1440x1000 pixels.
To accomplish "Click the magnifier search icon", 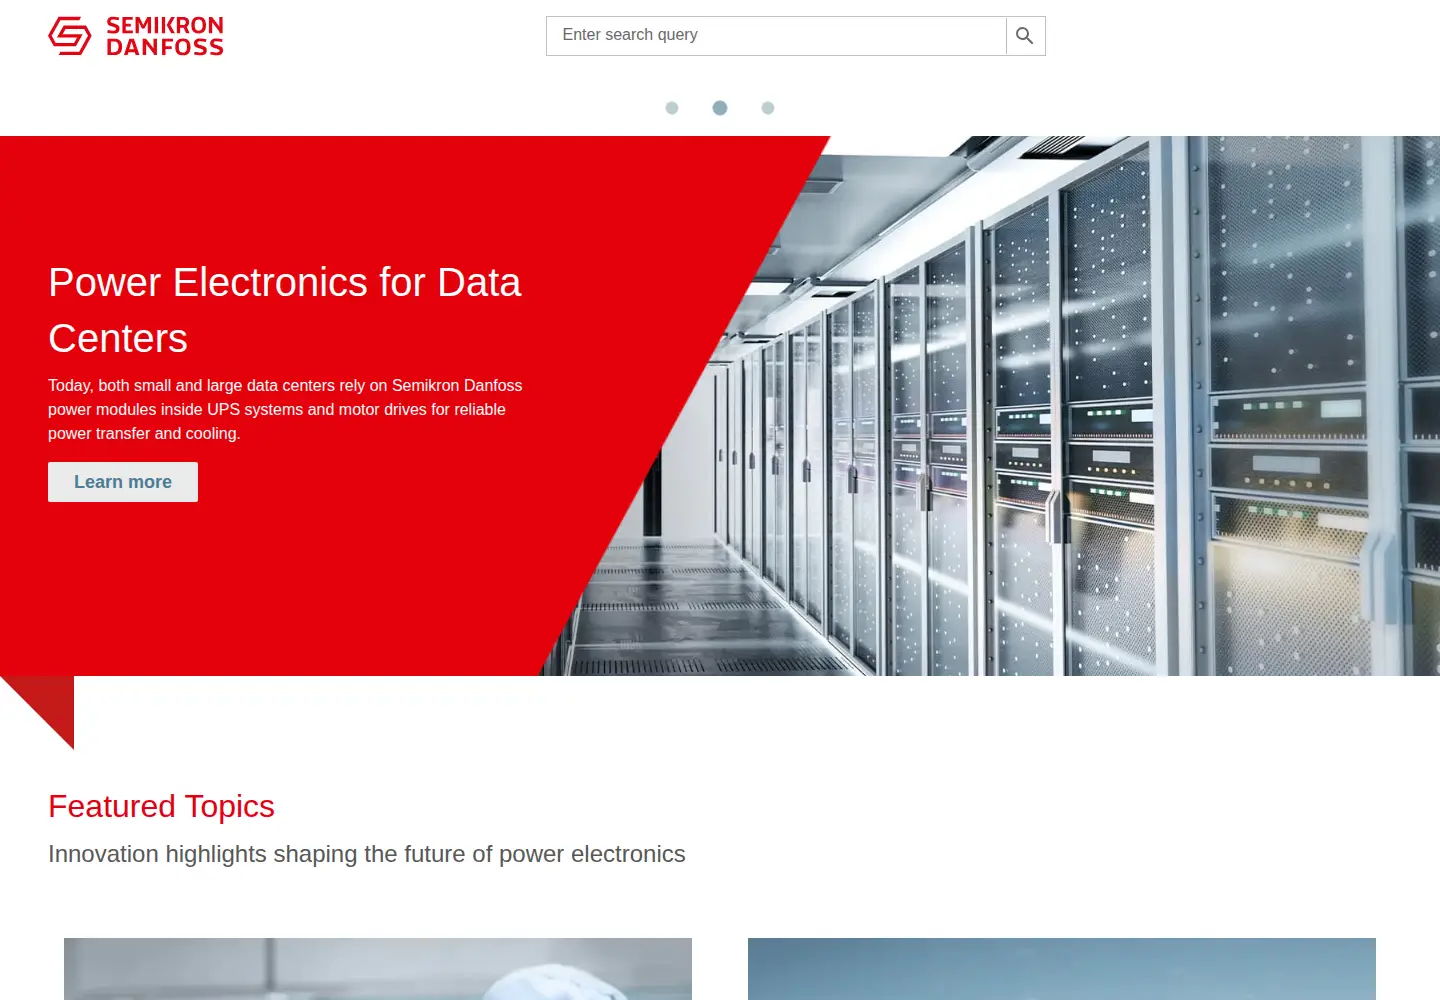I will (1025, 36).
